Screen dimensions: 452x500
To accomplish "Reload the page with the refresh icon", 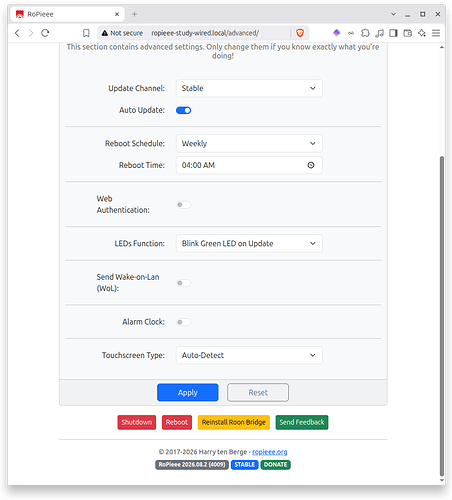I will click(45, 33).
